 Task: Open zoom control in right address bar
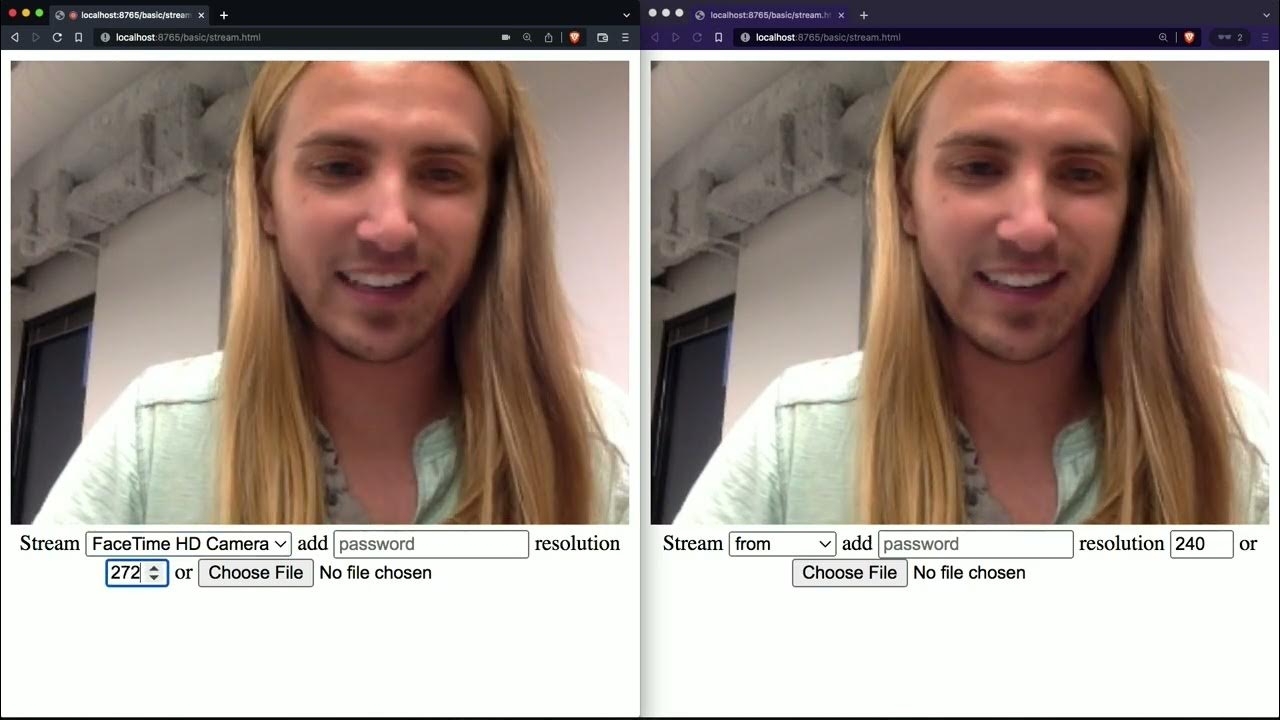[x=1163, y=37]
